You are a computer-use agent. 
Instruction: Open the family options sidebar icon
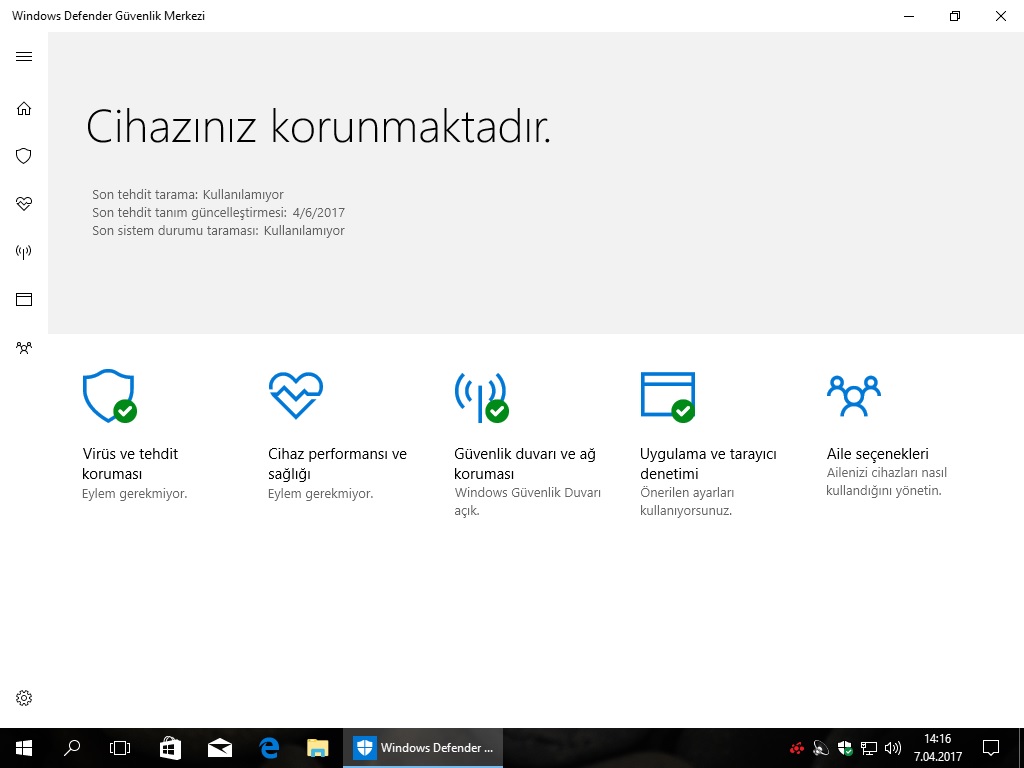pyautogui.click(x=24, y=348)
